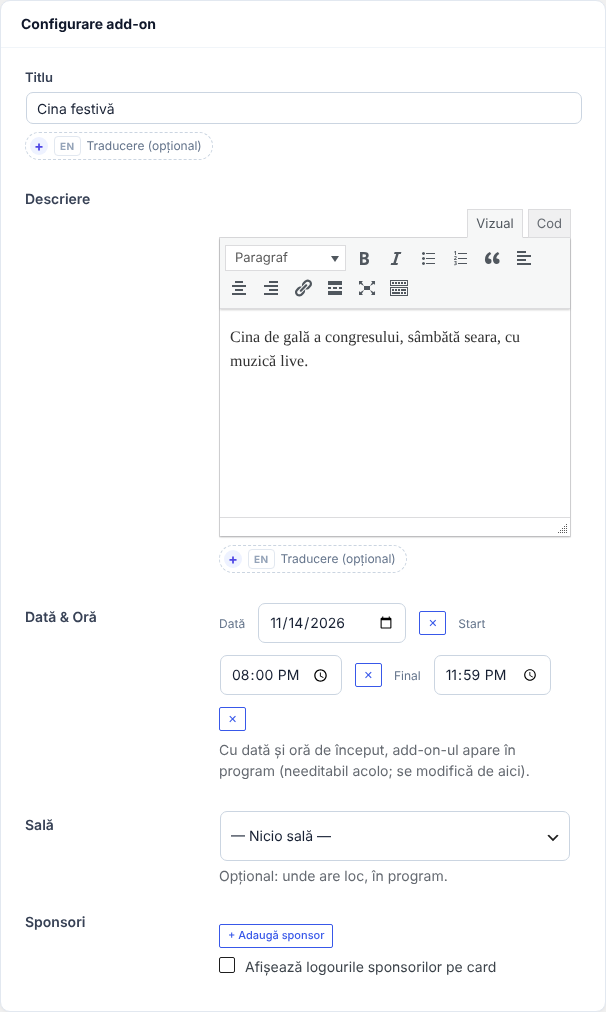Image resolution: width=606 pixels, height=1012 pixels.
Task: Insert Read More tag
Action: (x=335, y=288)
